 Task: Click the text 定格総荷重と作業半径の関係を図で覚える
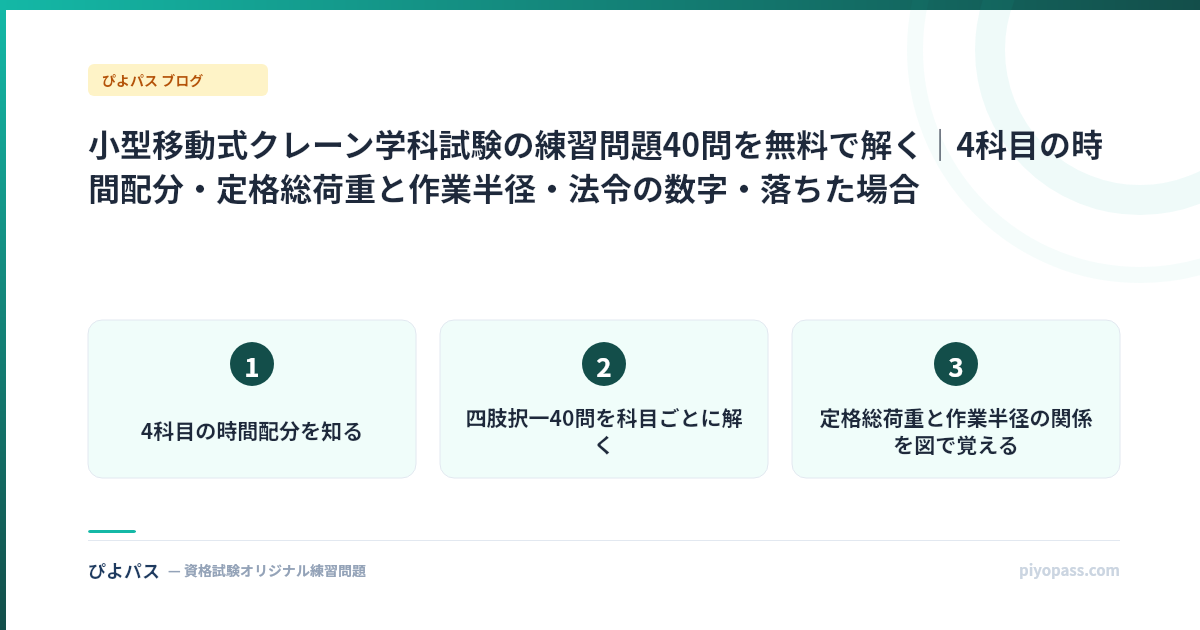pyautogui.click(x=956, y=432)
